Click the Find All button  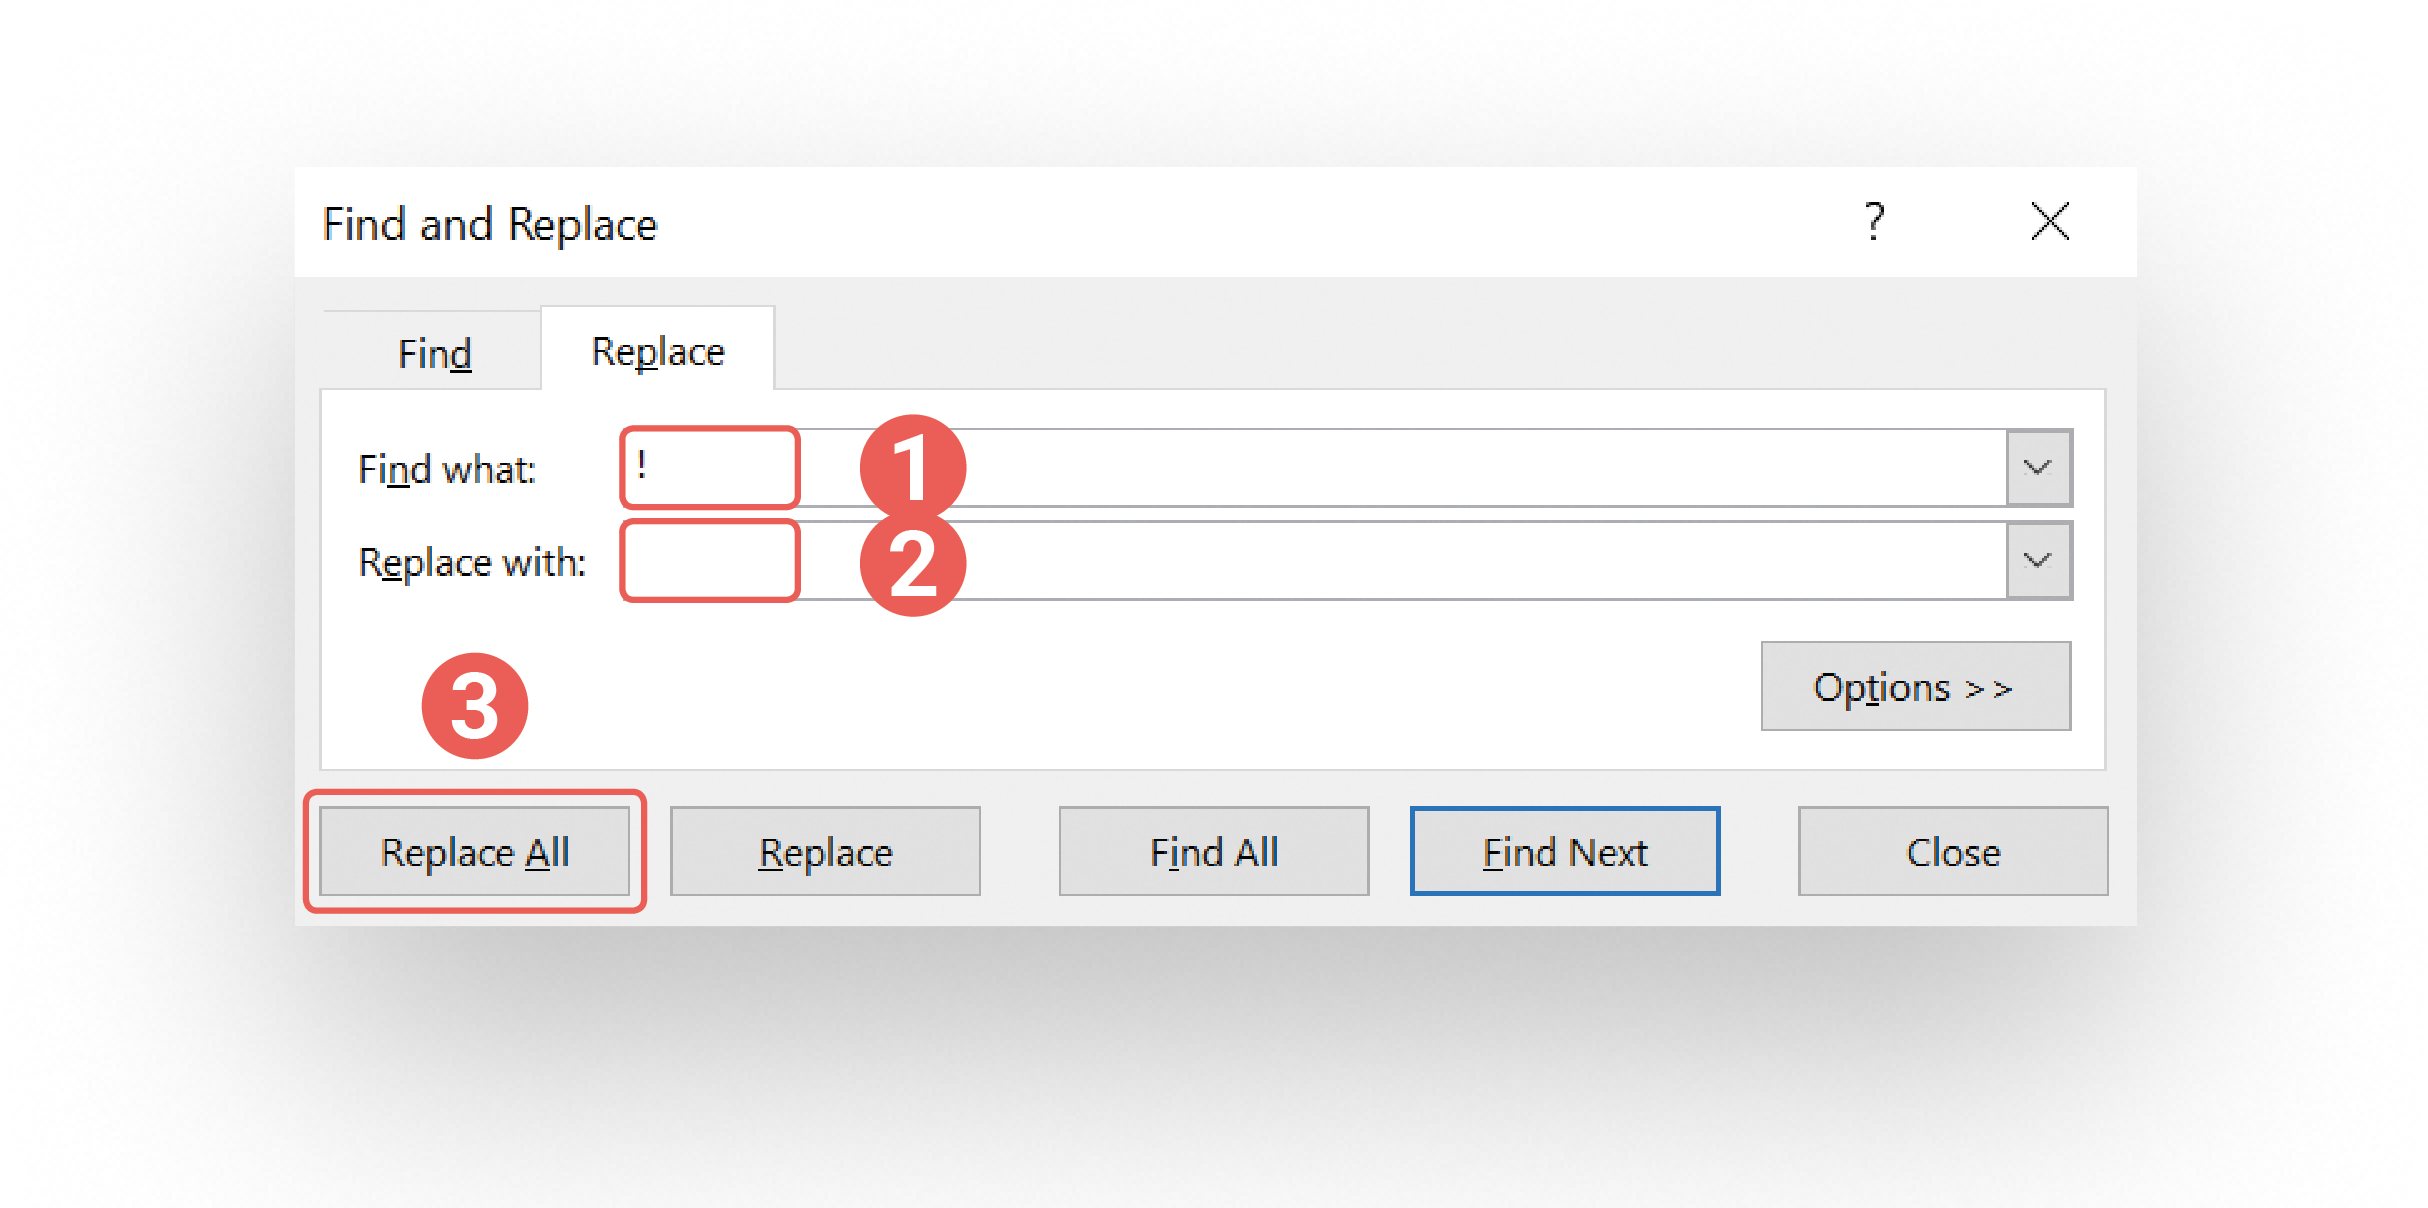pyautogui.click(x=1214, y=852)
